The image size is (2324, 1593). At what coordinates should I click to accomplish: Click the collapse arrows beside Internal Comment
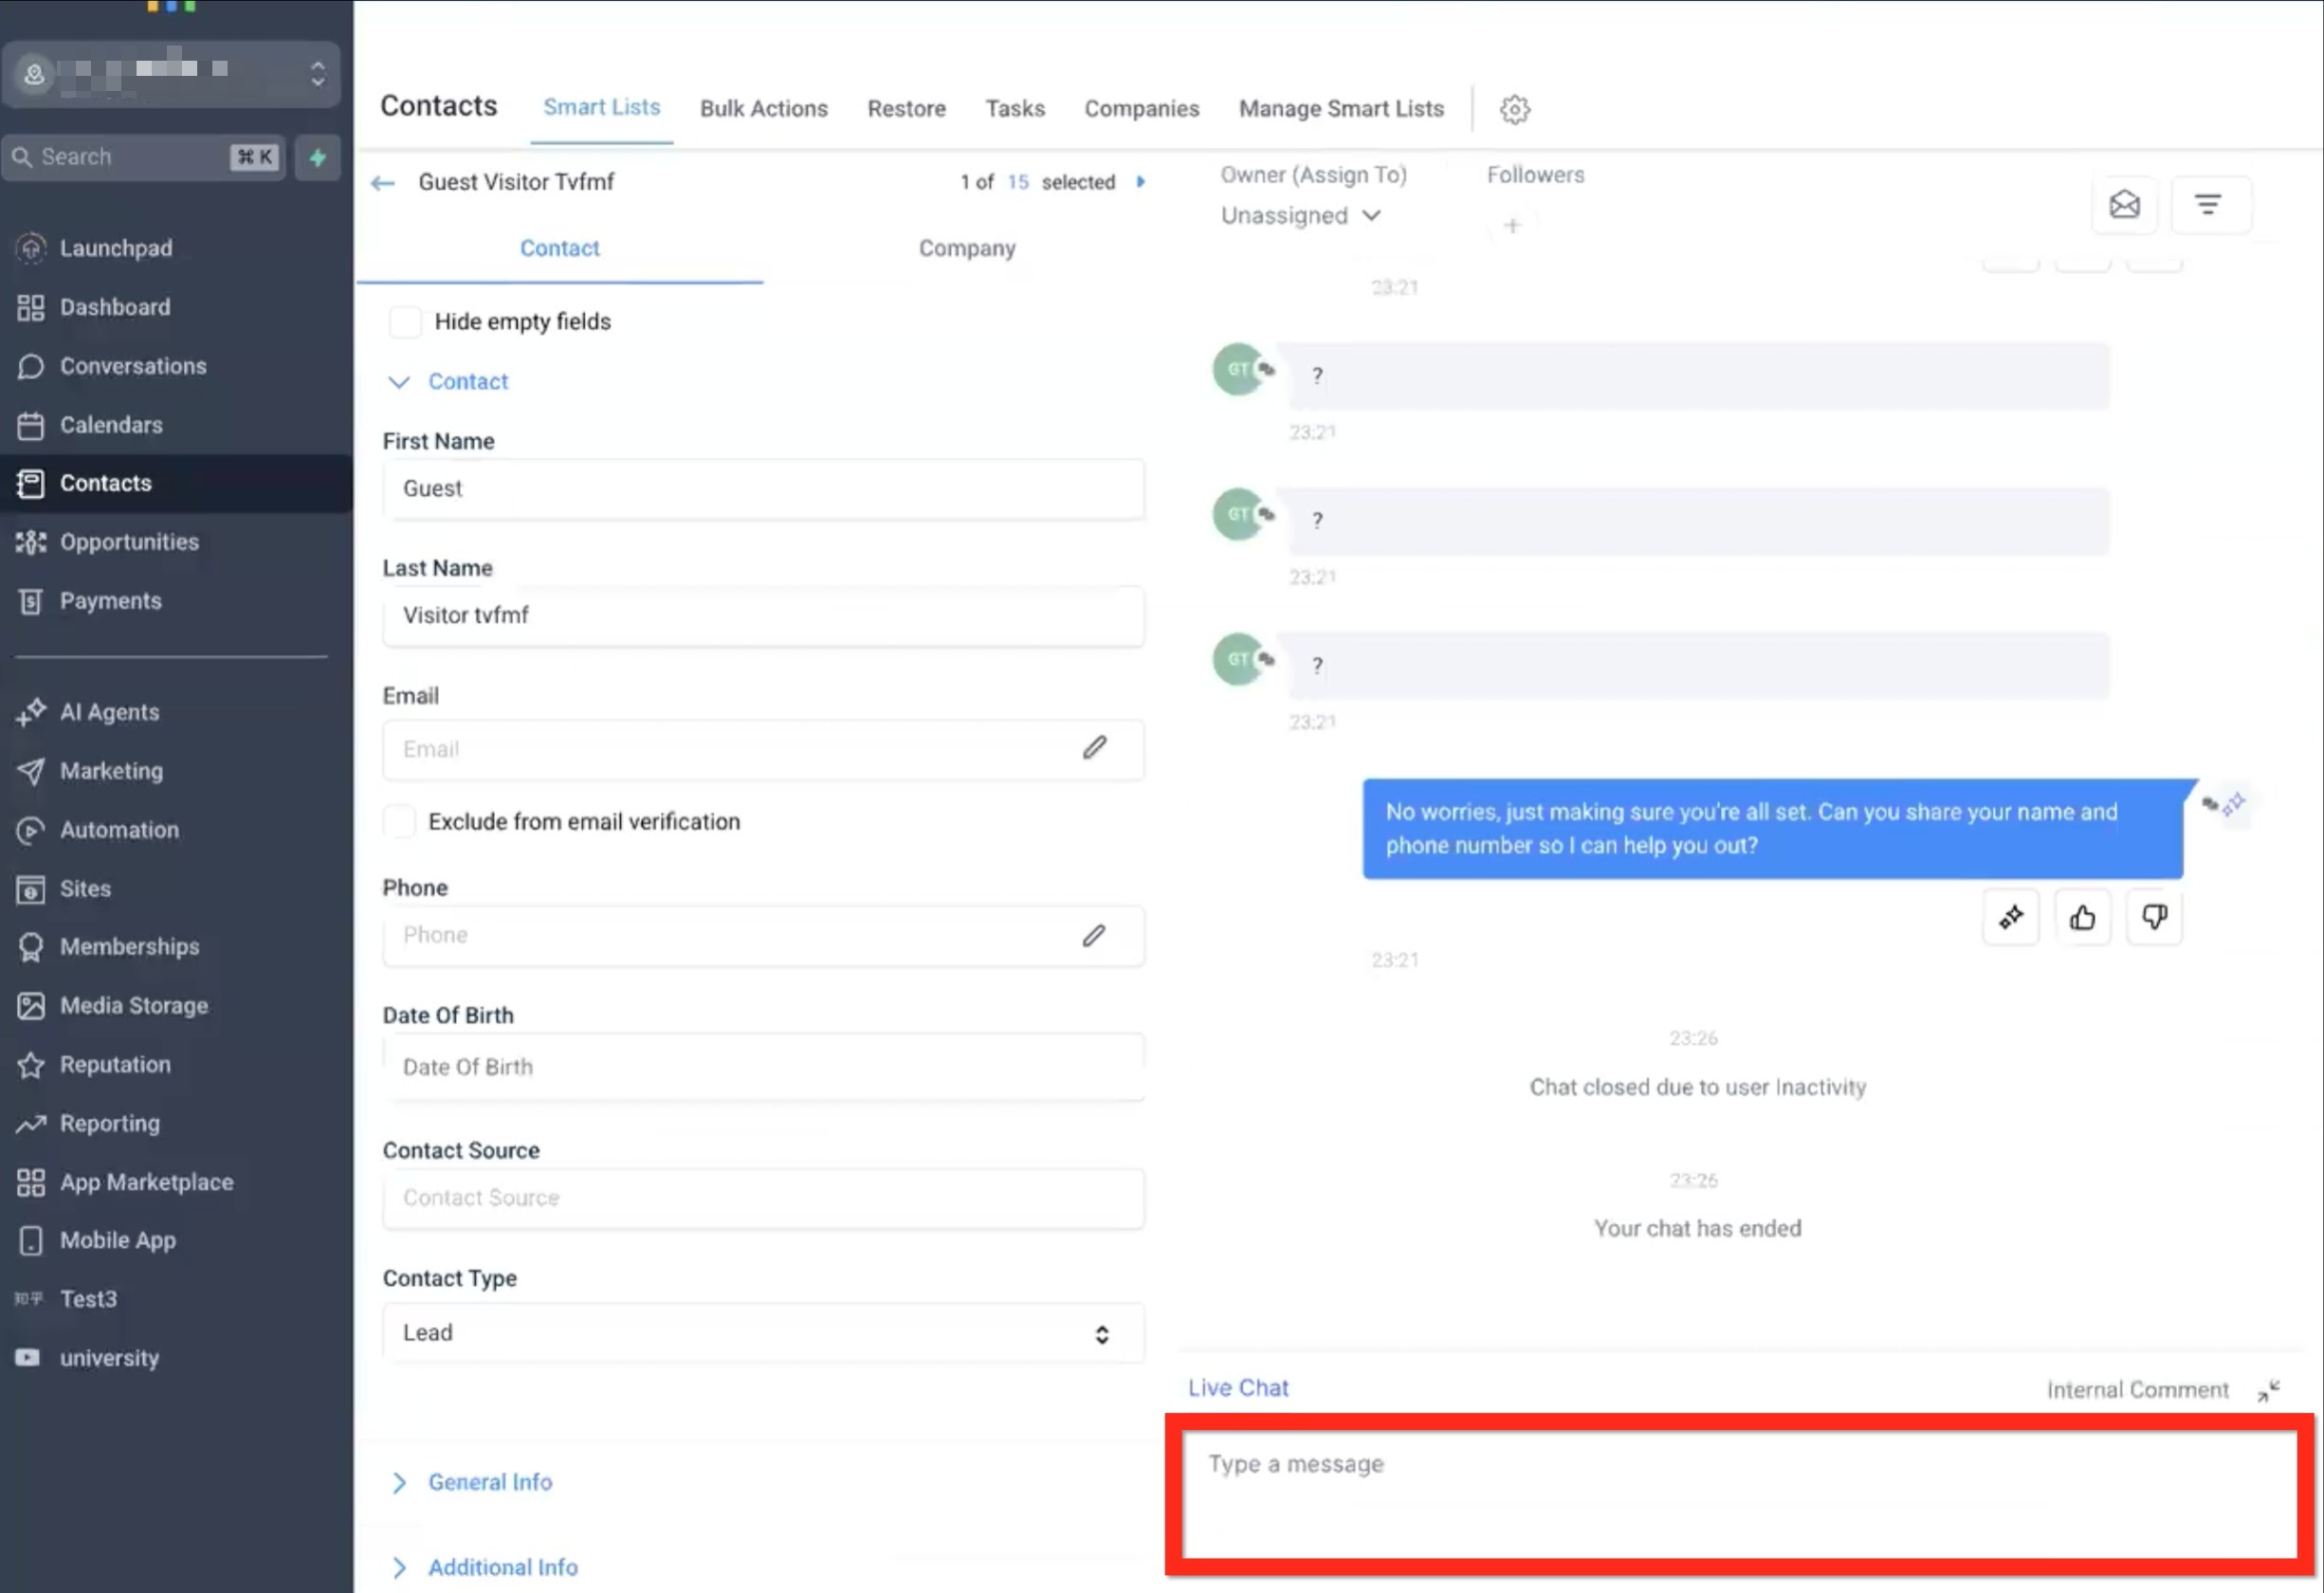tap(2268, 1390)
